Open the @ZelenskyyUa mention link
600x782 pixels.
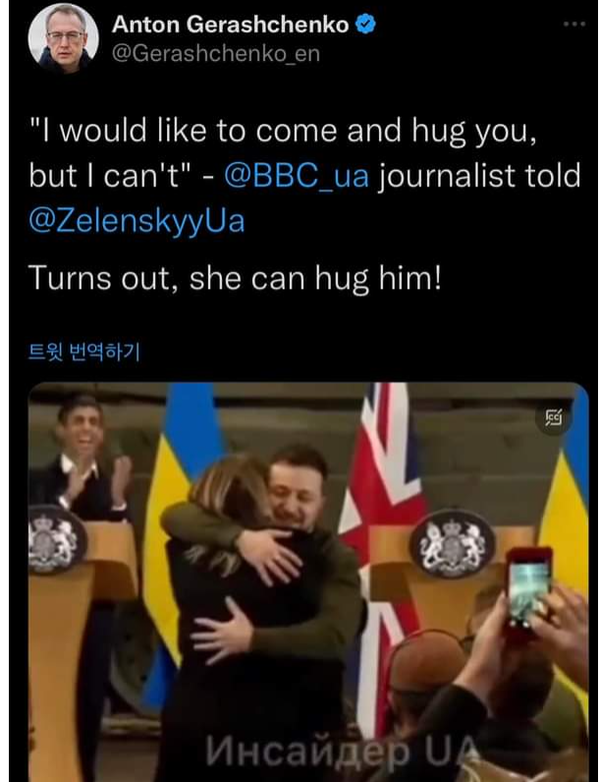tap(137, 221)
